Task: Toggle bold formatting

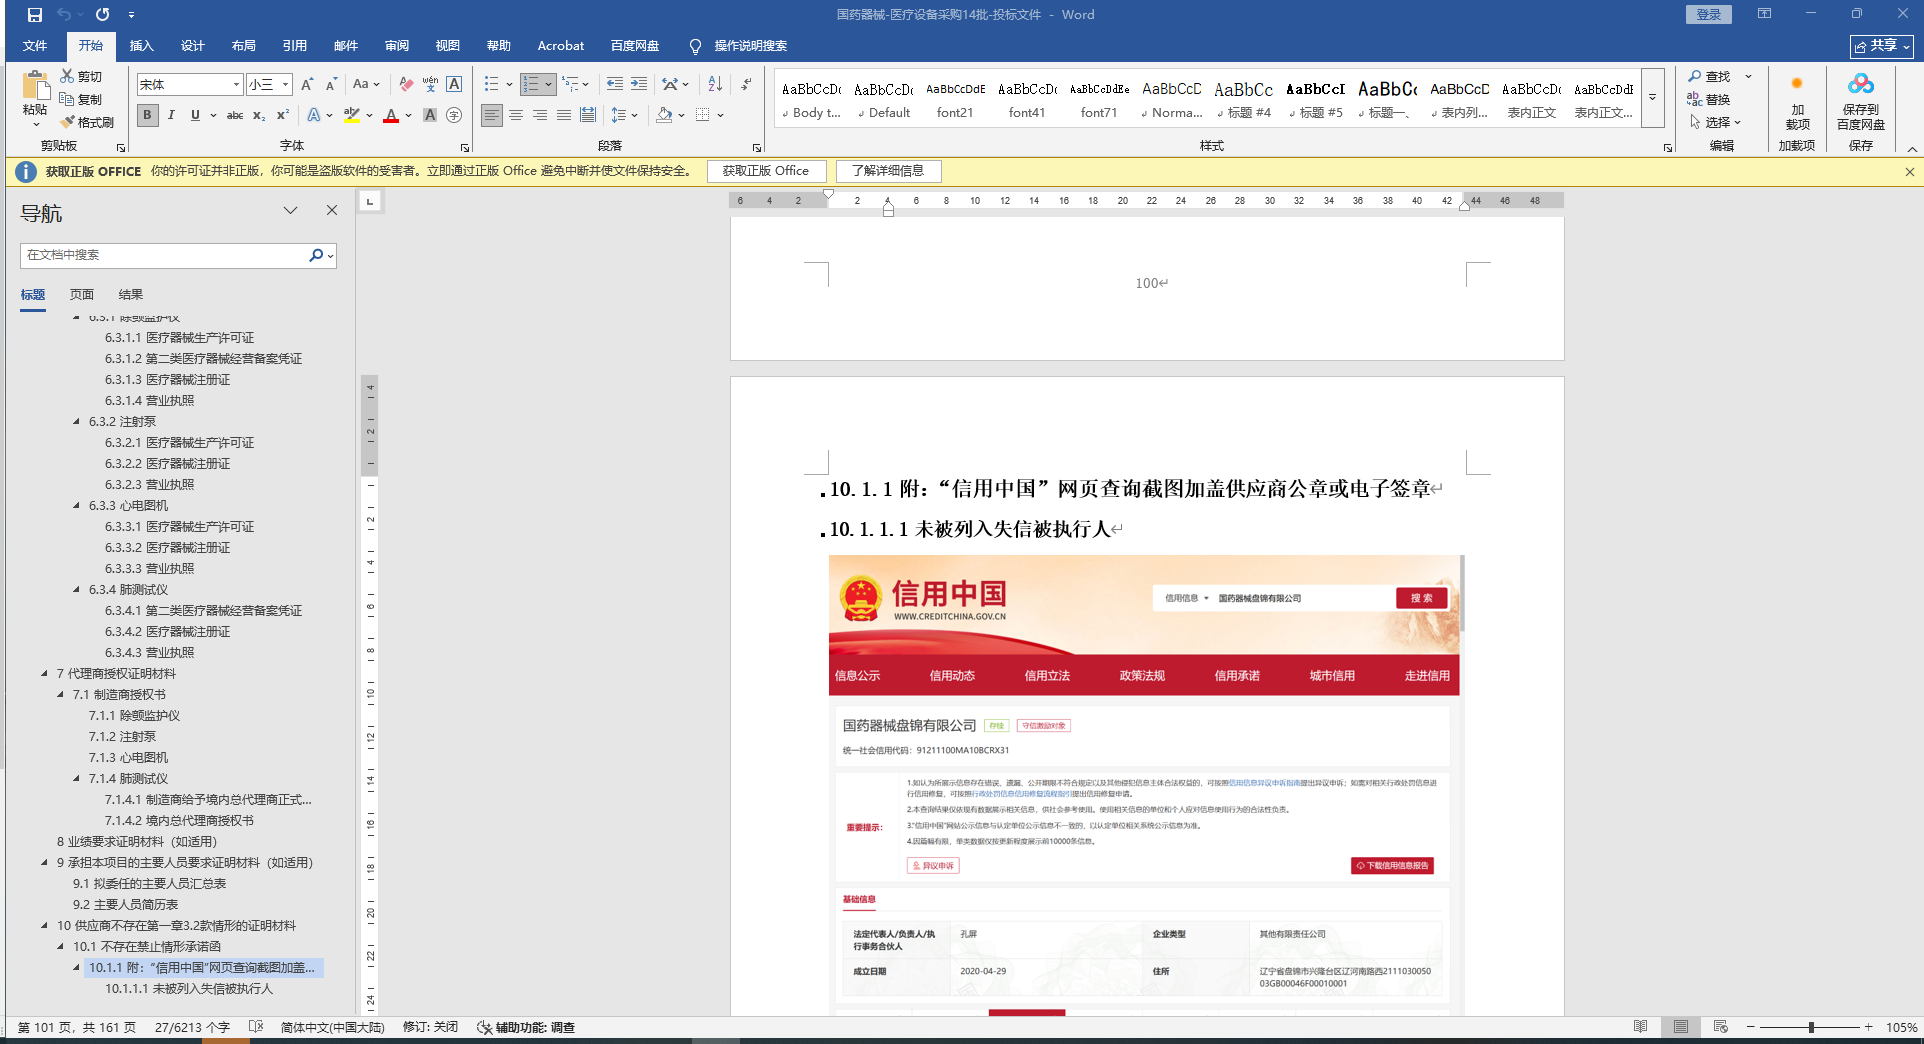Action: point(148,115)
